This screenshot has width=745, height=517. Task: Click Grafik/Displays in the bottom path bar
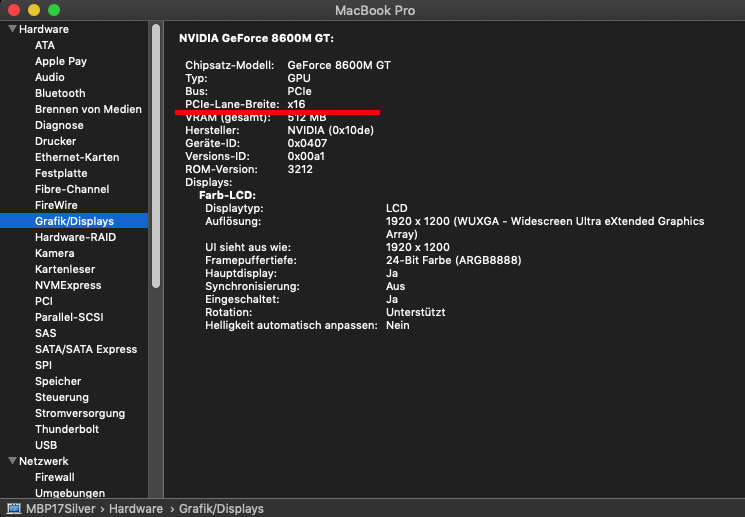[221, 508]
